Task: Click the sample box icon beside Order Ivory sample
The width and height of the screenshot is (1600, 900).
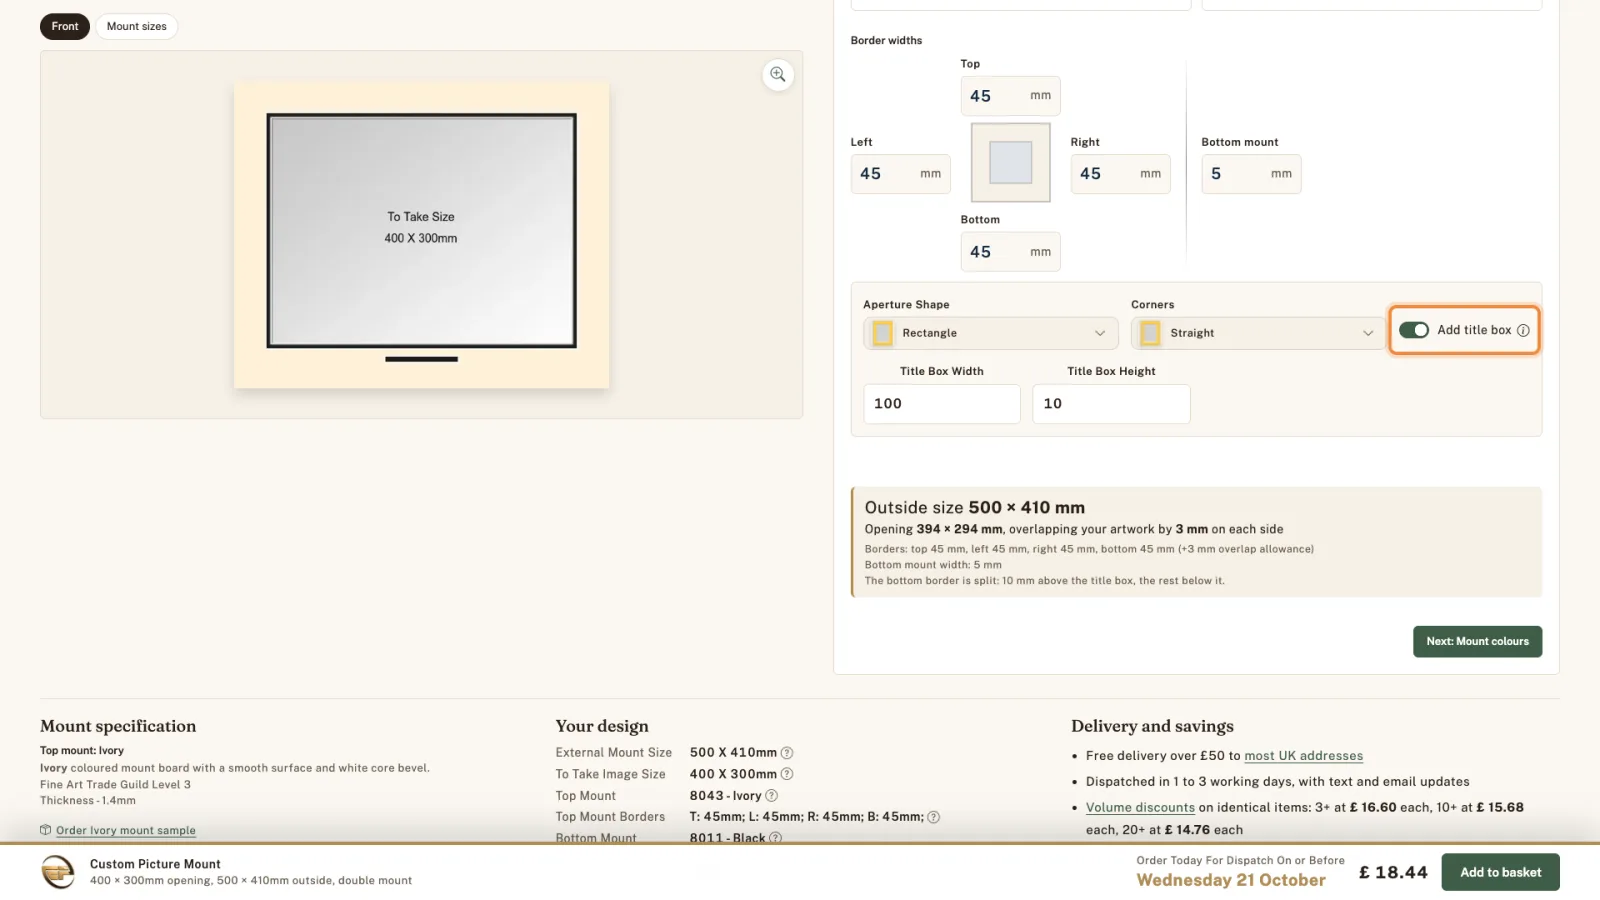Action: (45, 830)
